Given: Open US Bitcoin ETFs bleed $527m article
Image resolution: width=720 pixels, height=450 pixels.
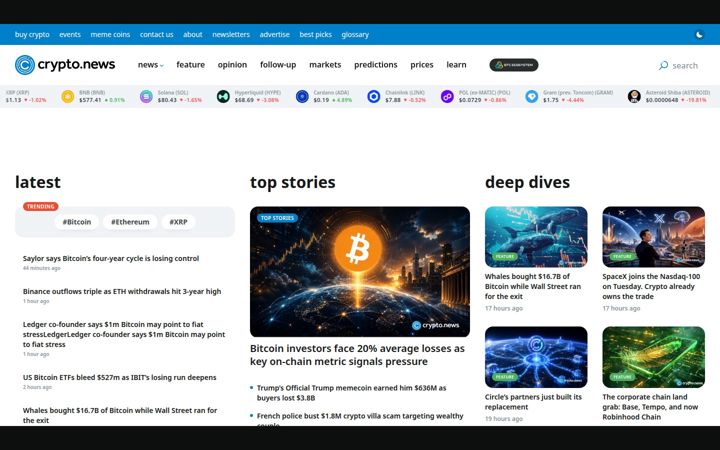Looking at the screenshot, I should click(119, 377).
